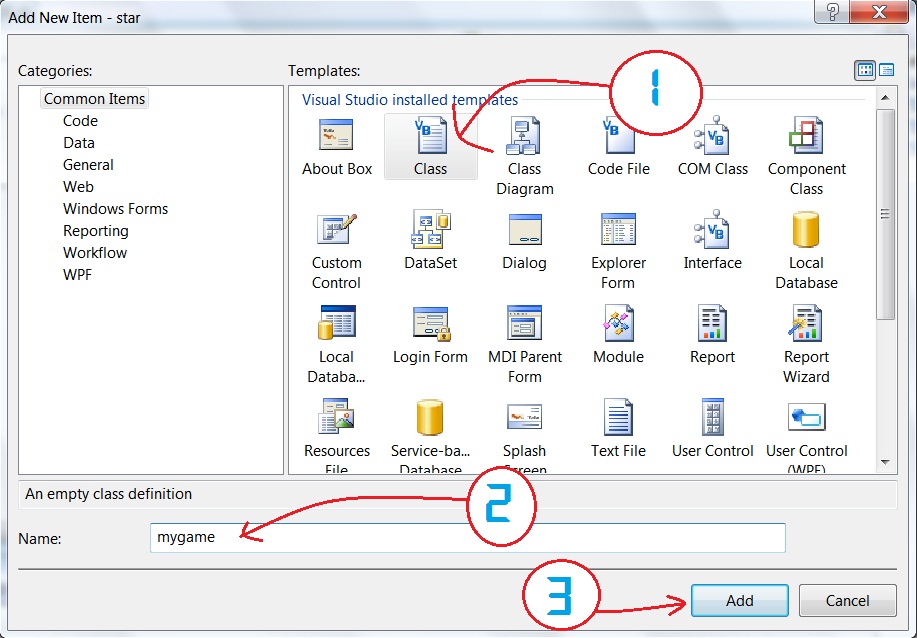This screenshot has width=917, height=638.
Task: Select the Code File template
Action: (x=618, y=146)
